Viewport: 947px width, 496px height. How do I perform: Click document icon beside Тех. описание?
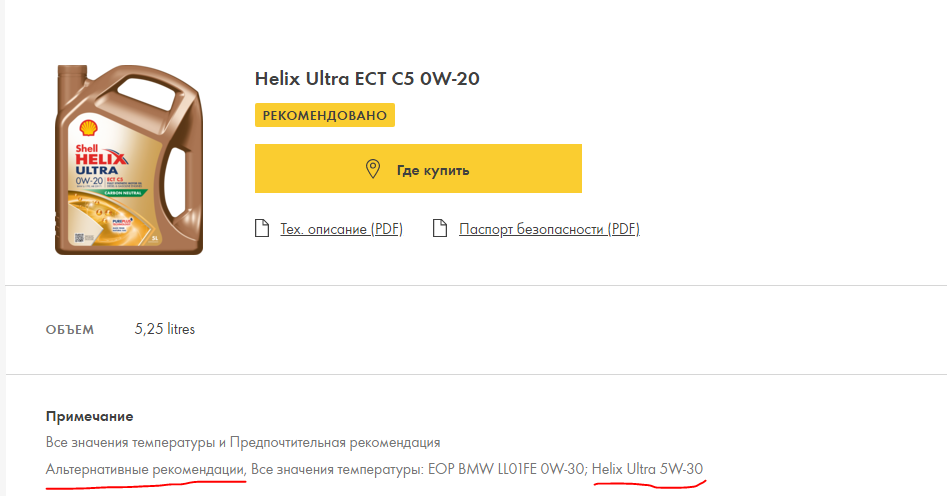[x=262, y=228]
